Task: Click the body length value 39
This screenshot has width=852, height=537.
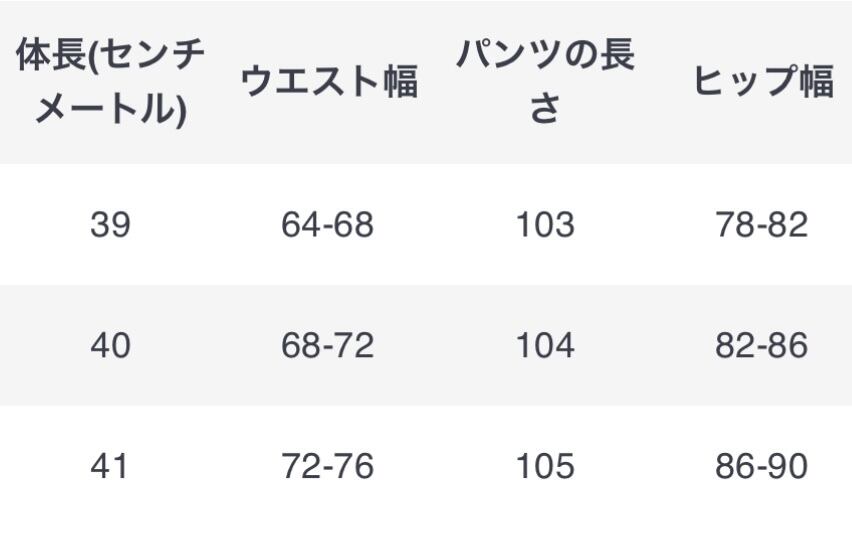Action: click(110, 226)
